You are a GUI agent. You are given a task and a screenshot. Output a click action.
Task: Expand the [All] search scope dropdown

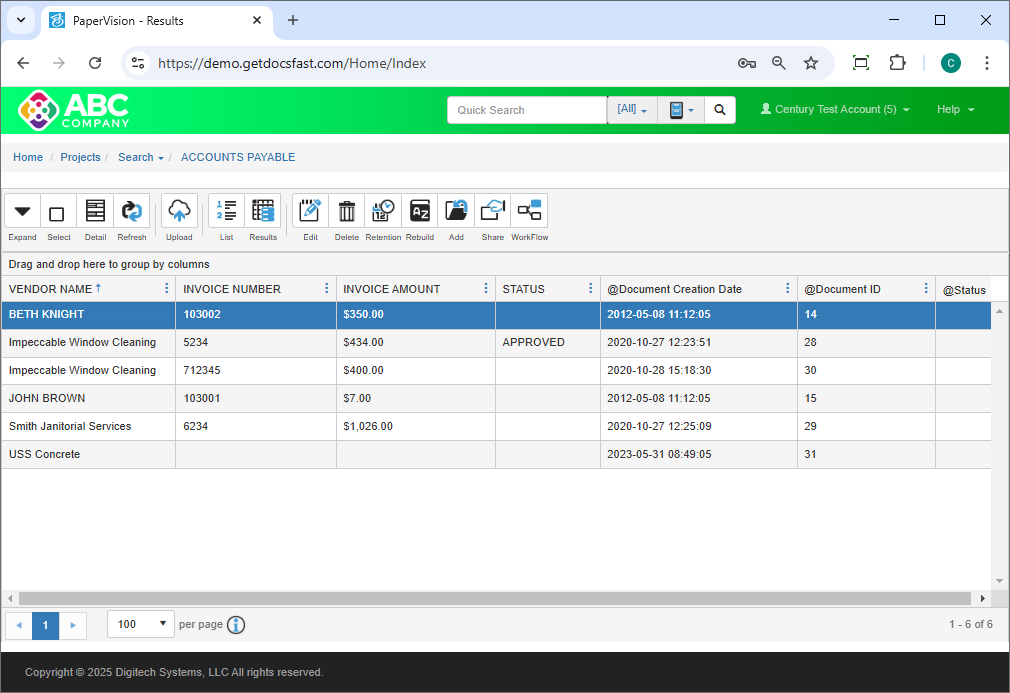632,110
